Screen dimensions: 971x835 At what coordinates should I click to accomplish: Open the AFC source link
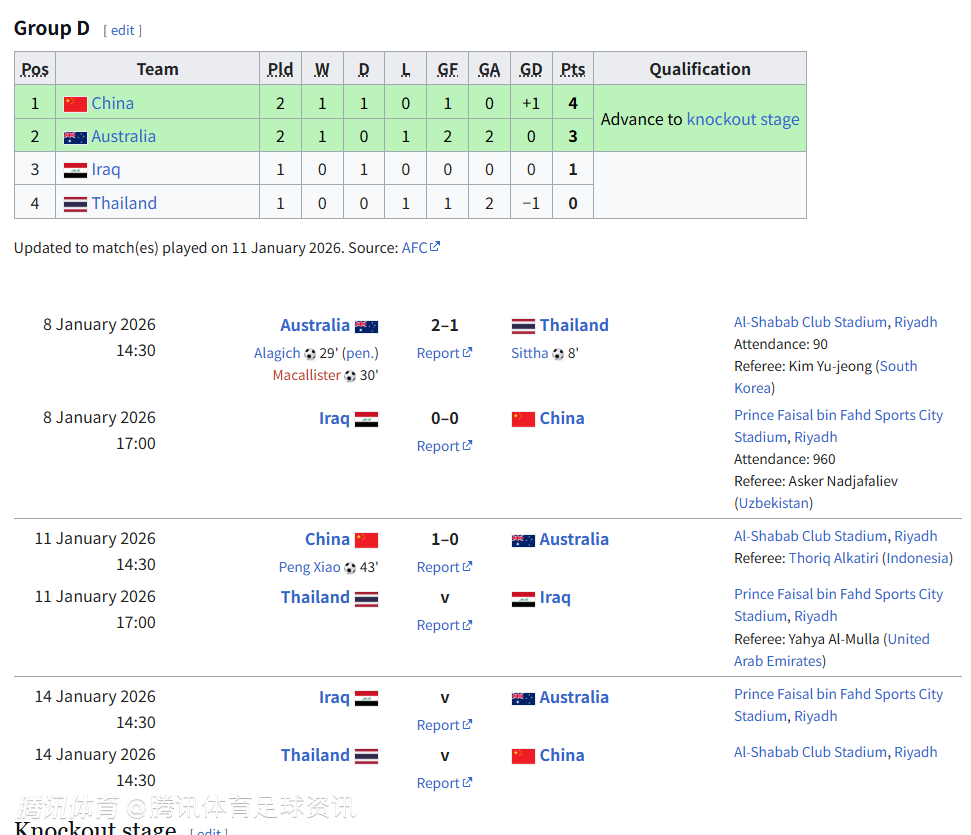click(x=414, y=247)
